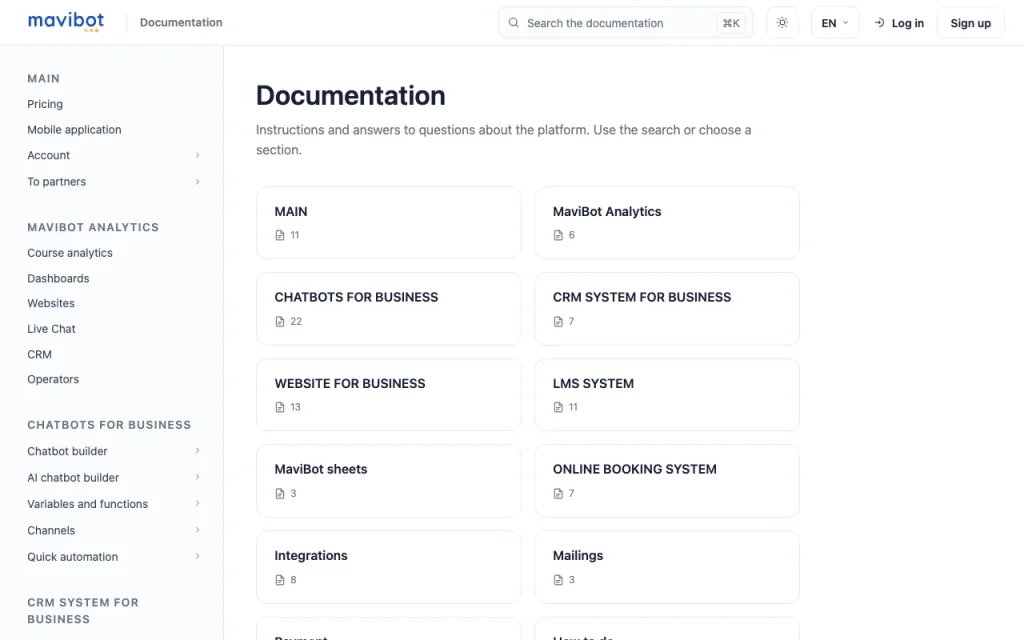Open the CHATBOTS FOR BUSINESS card
Viewport: 1024px width, 640px height.
pos(389,309)
